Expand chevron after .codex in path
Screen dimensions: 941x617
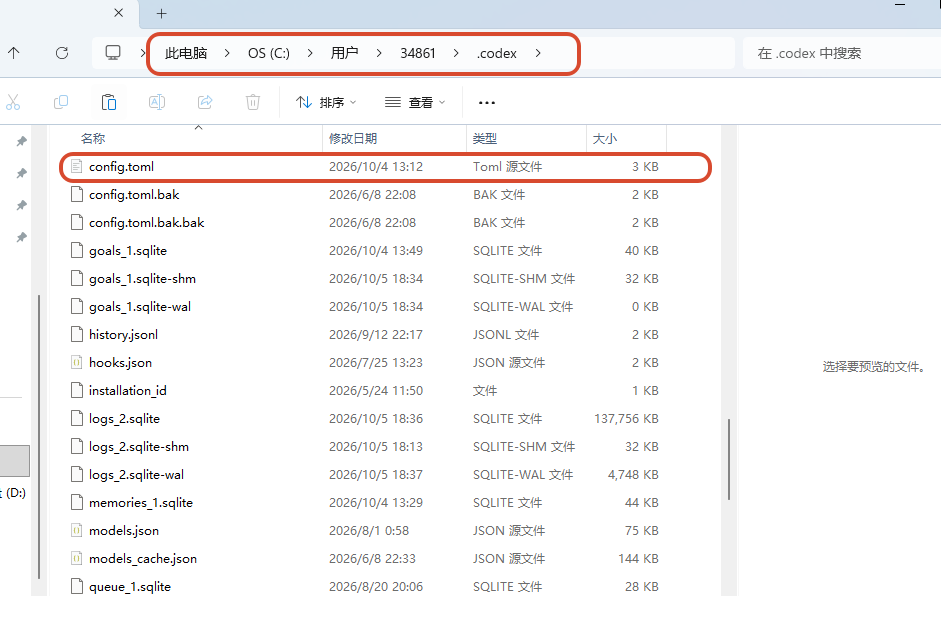[x=538, y=53]
